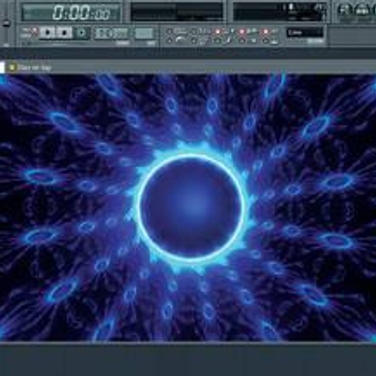The width and height of the screenshot is (376, 376).
Task: Toggle the last lit red option in the top row
Action: tap(266, 32)
